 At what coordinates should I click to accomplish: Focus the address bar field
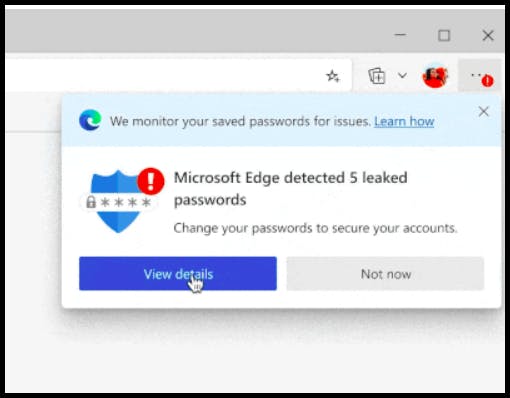pyautogui.click(x=178, y=76)
